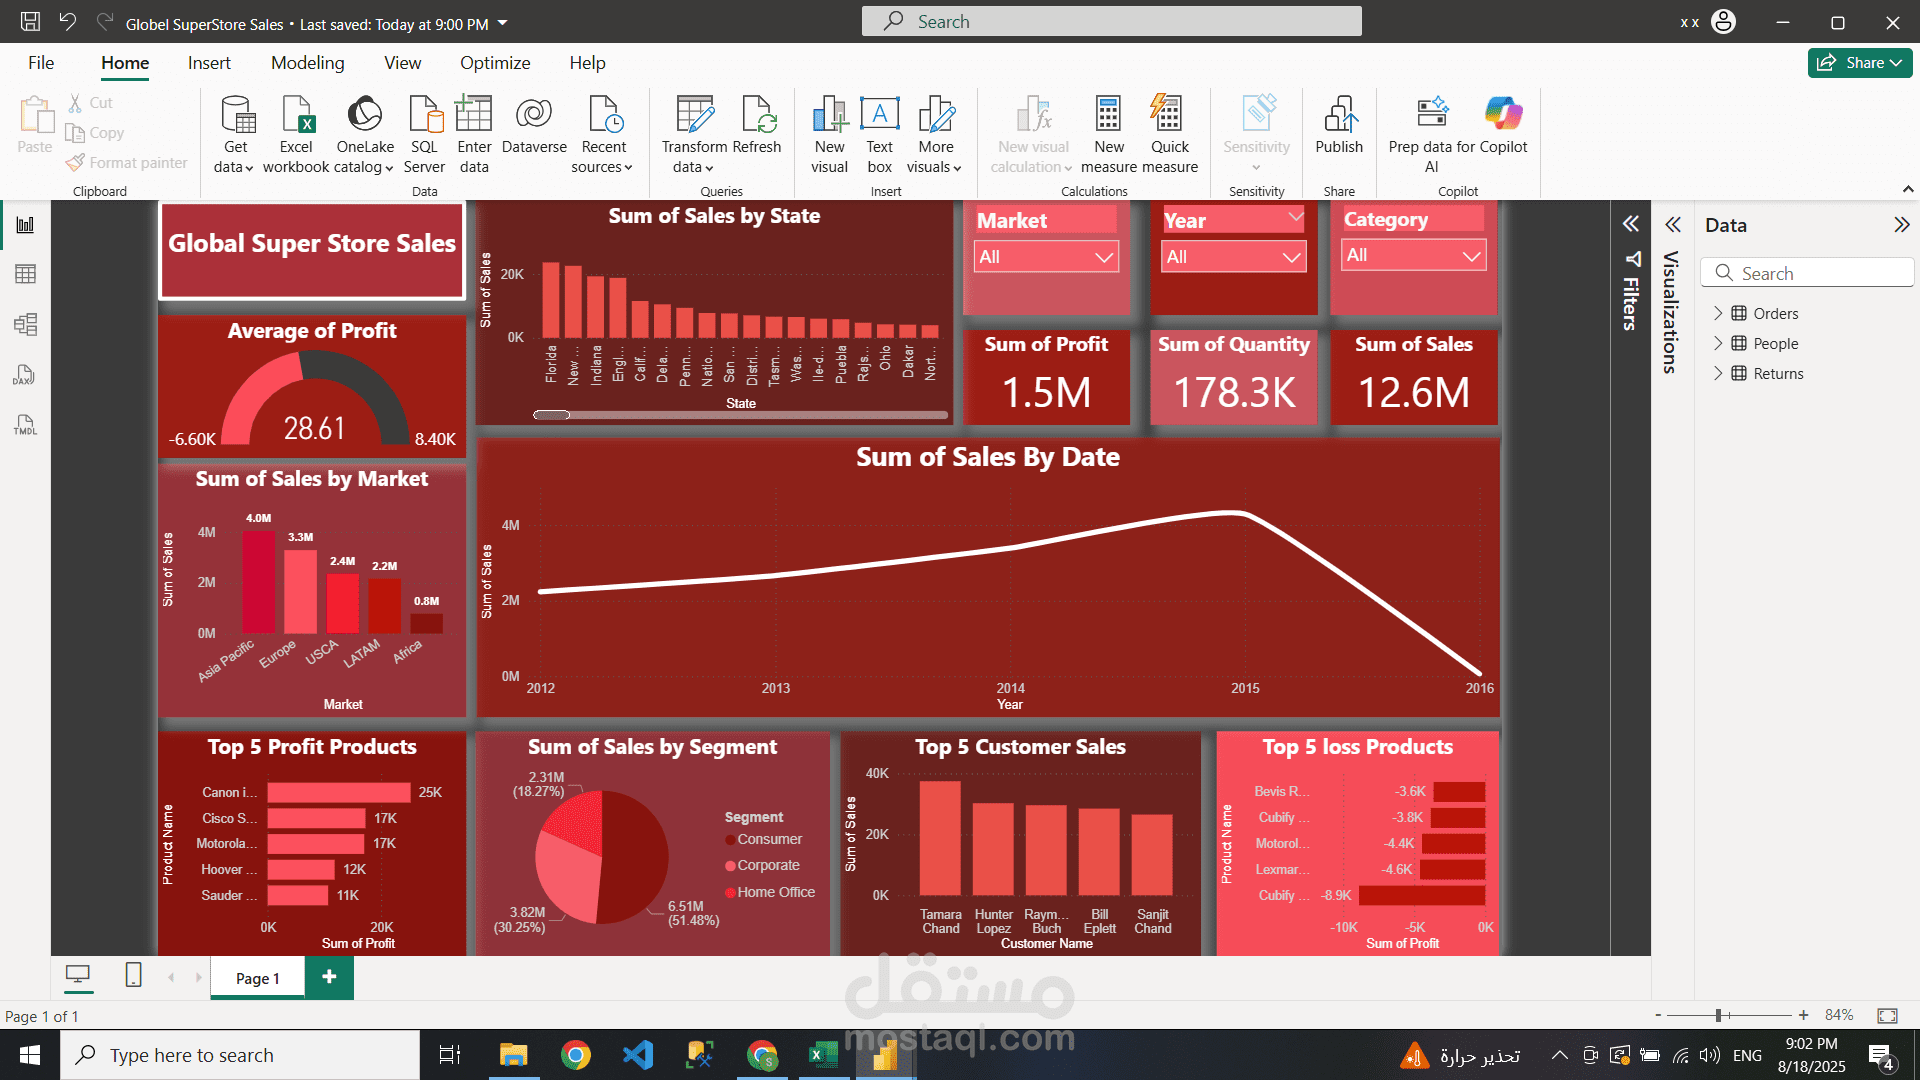The height and width of the screenshot is (1080, 1920).
Task: Switch to desktop layout view
Action: (78, 975)
